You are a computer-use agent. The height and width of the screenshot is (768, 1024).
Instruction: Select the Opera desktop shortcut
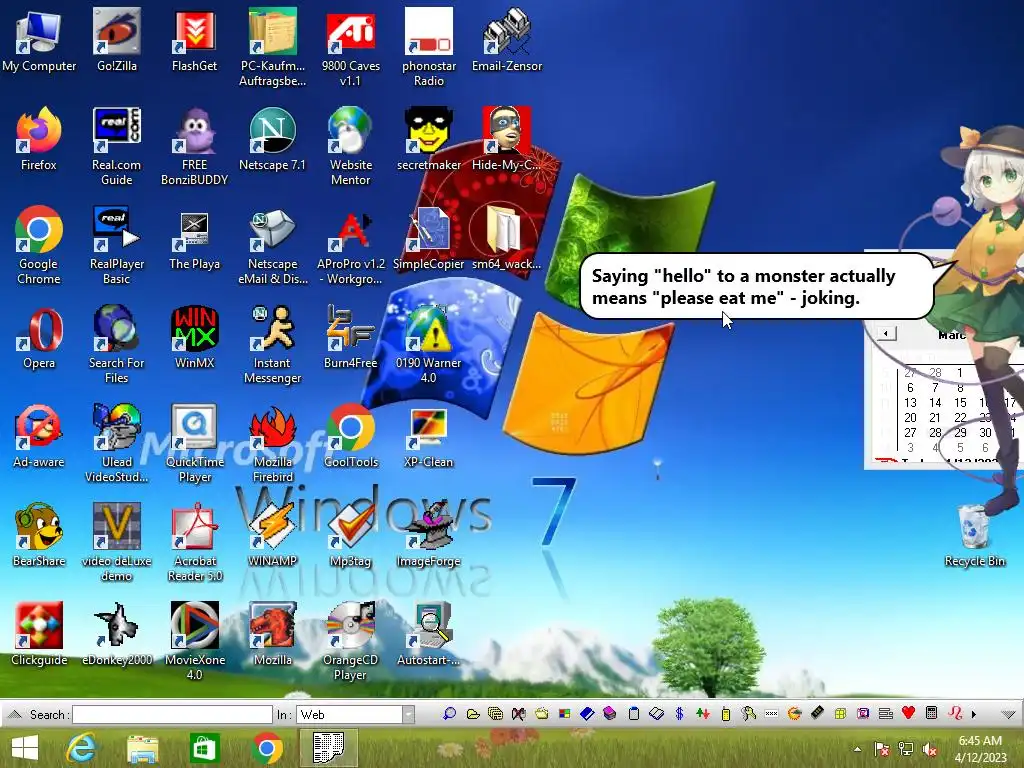point(39,337)
